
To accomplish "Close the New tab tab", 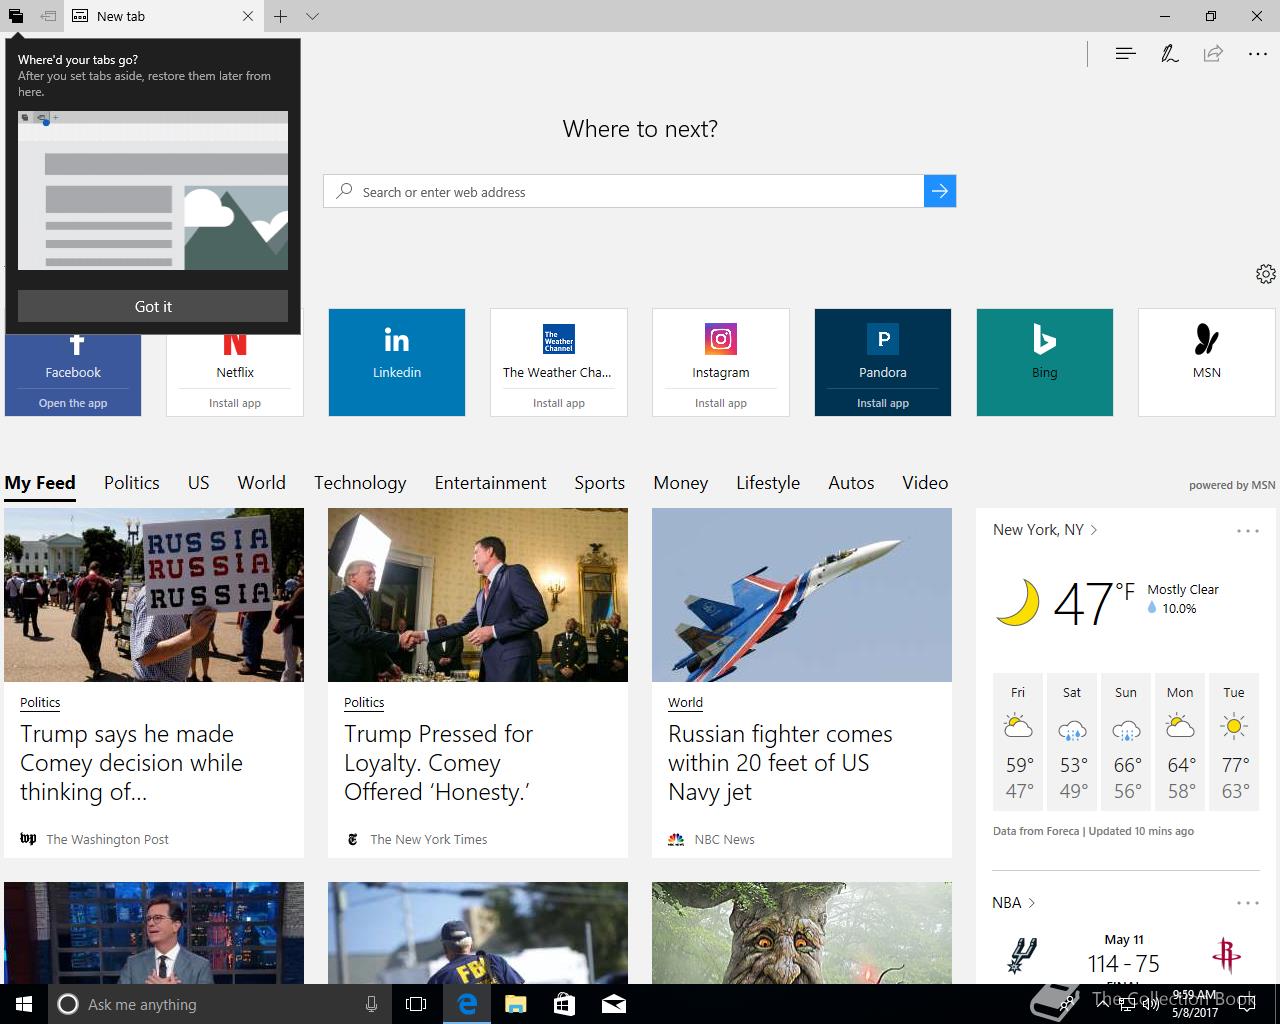I will click(x=248, y=16).
